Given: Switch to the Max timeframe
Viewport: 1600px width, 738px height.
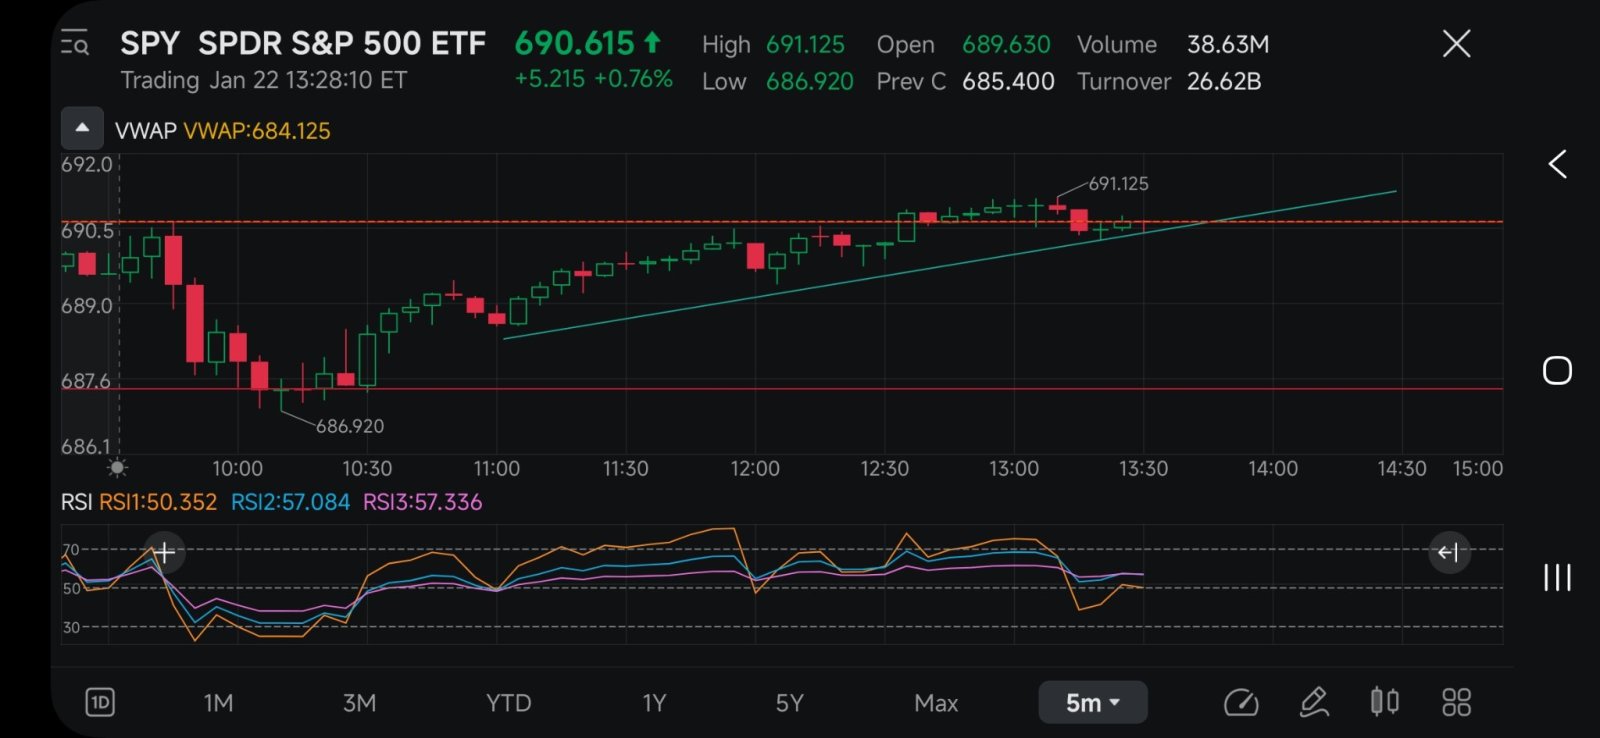Looking at the screenshot, I should click(936, 703).
